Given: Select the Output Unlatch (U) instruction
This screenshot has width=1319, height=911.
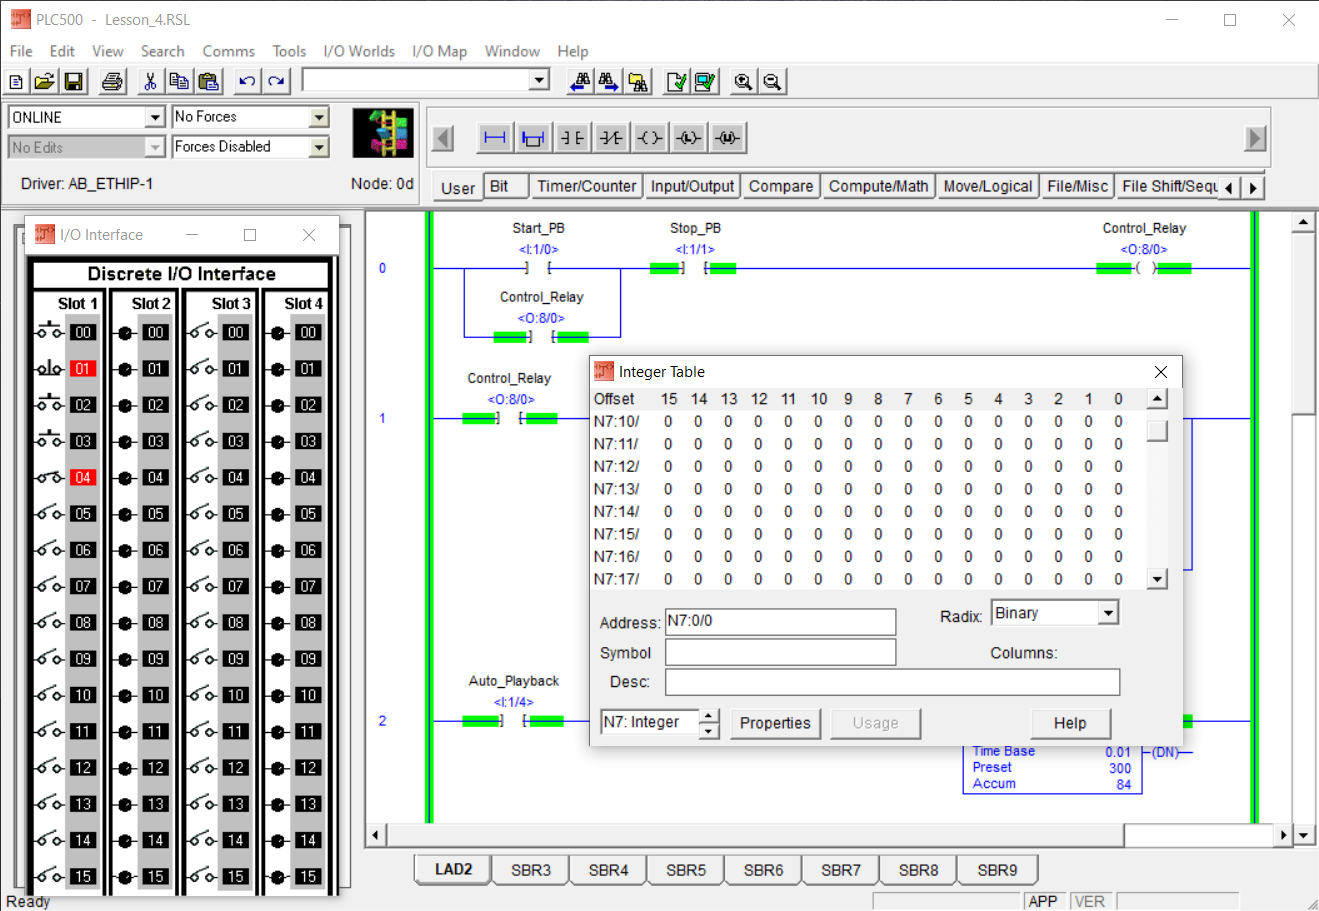Looking at the screenshot, I should click(x=728, y=138).
